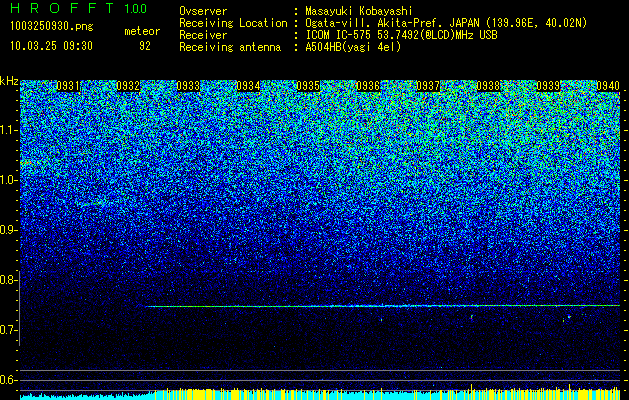
Task: Click the ICOM IC-575 53.7492 MHz text
Action: (401, 35)
